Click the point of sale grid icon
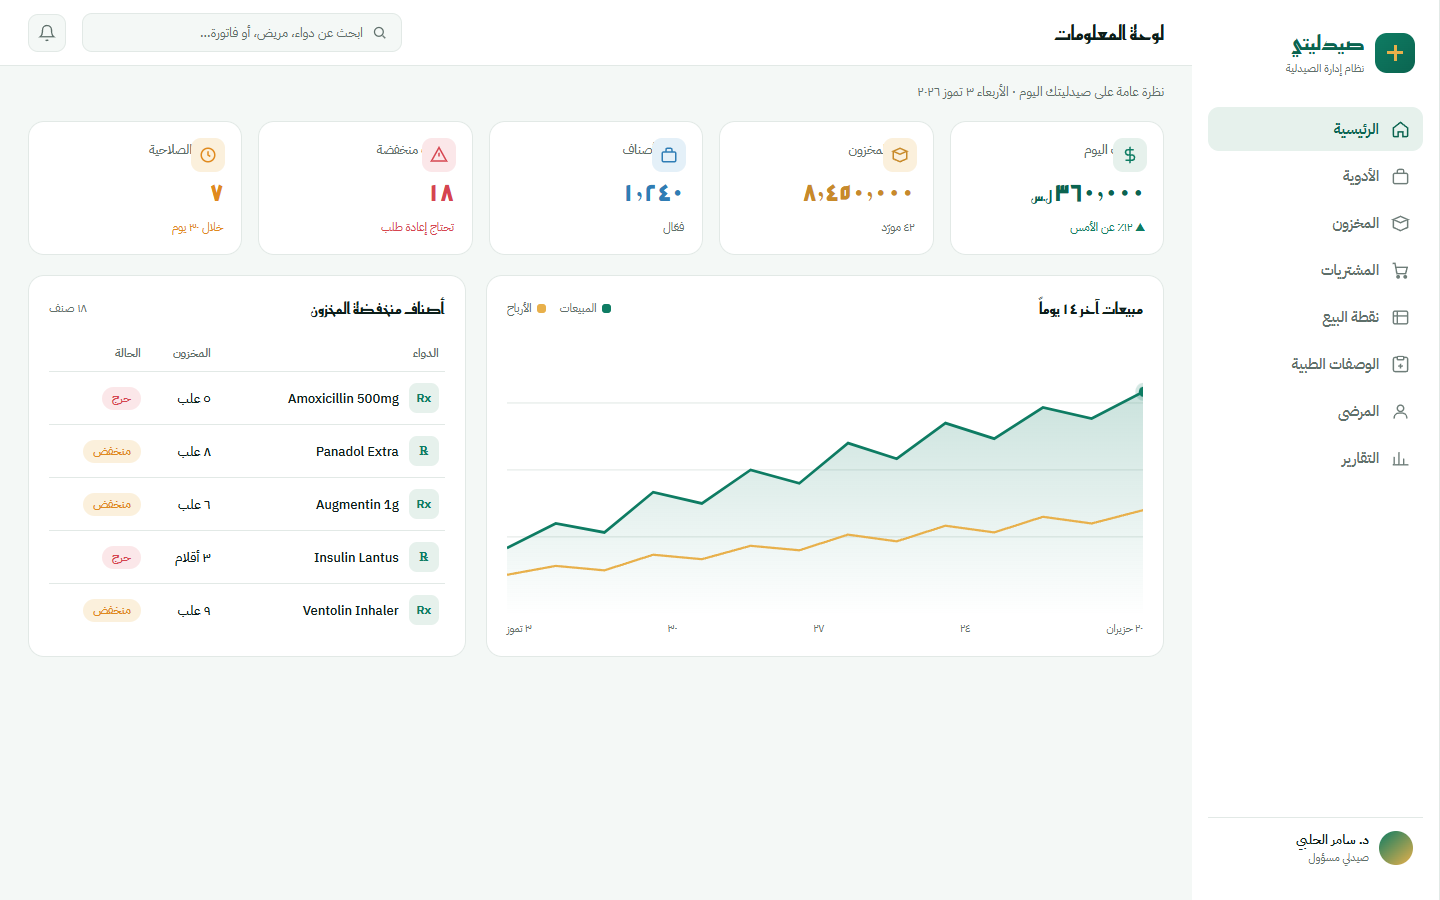 click(1400, 317)
